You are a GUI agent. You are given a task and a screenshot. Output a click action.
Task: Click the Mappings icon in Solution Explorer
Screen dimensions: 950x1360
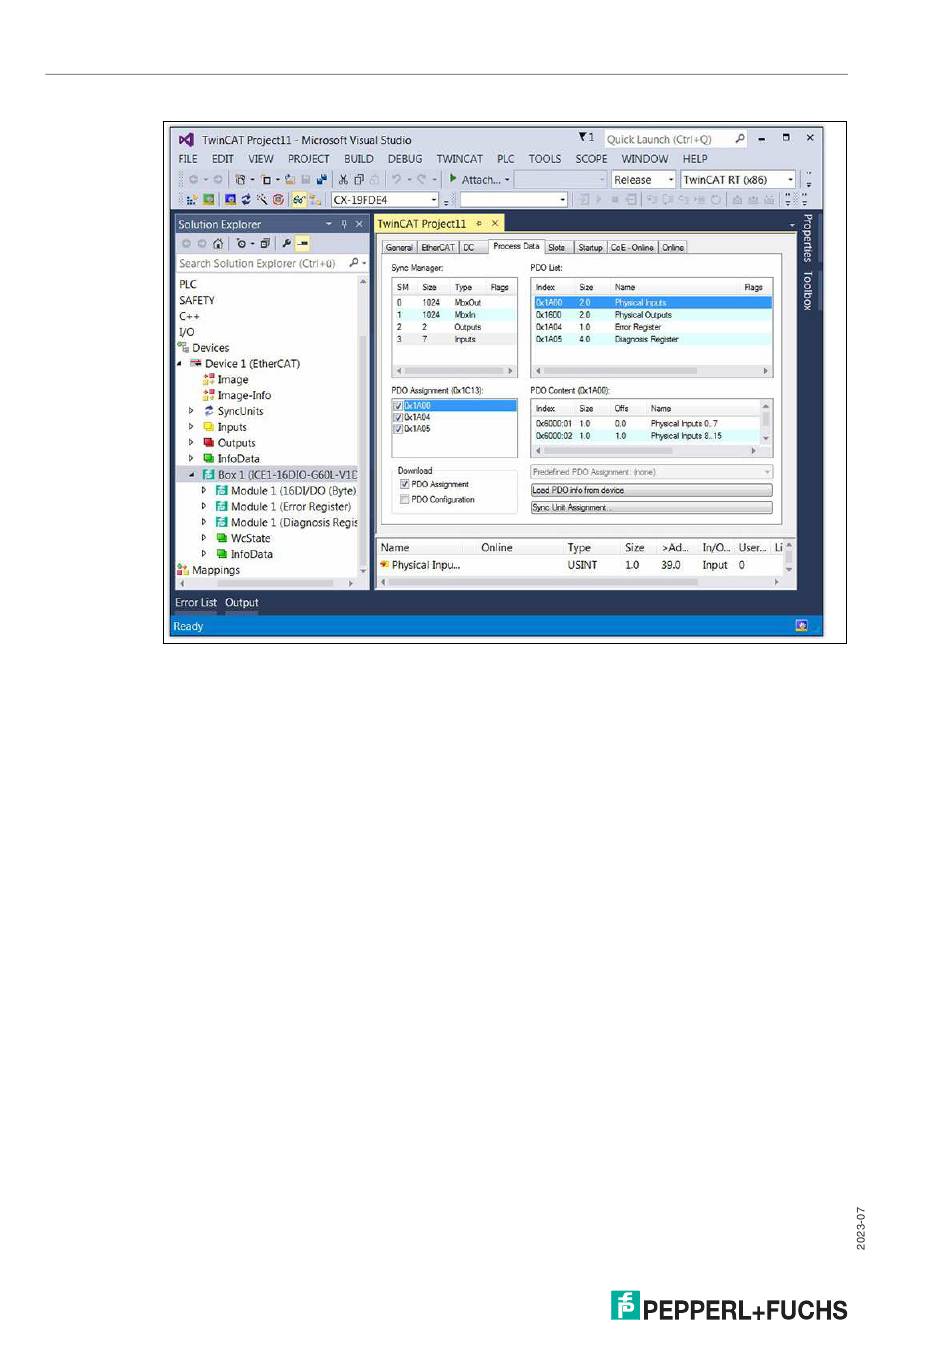point(183,569)
